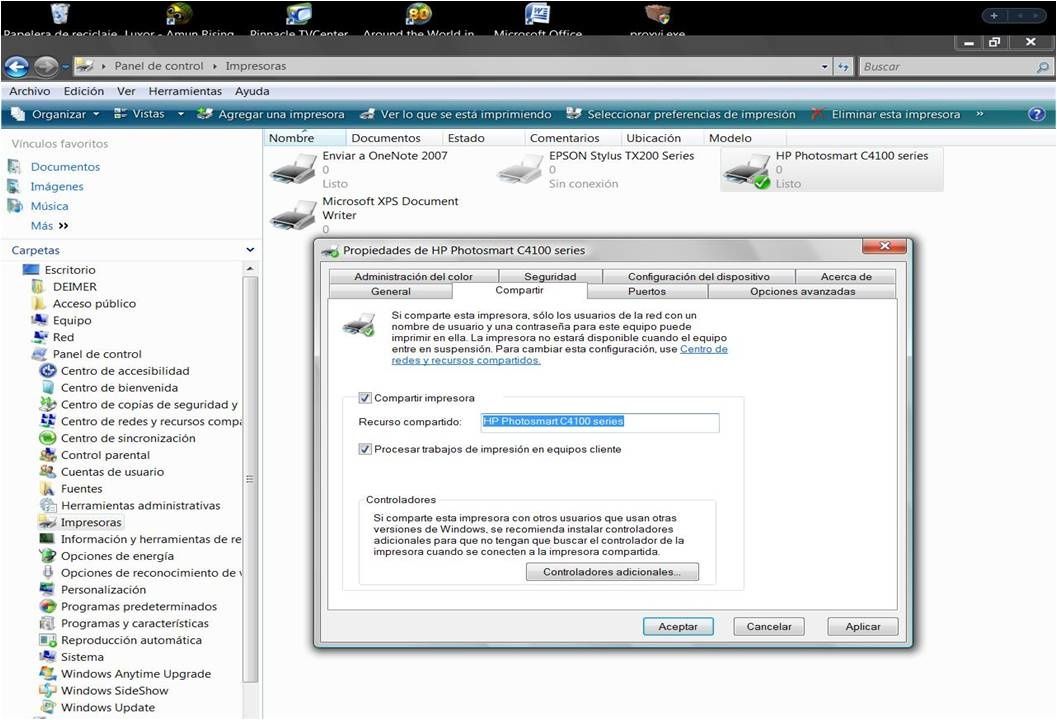The image size is (1057, 720).
Task: Expand Más favorite links chevron
Action: coord(63,226)
